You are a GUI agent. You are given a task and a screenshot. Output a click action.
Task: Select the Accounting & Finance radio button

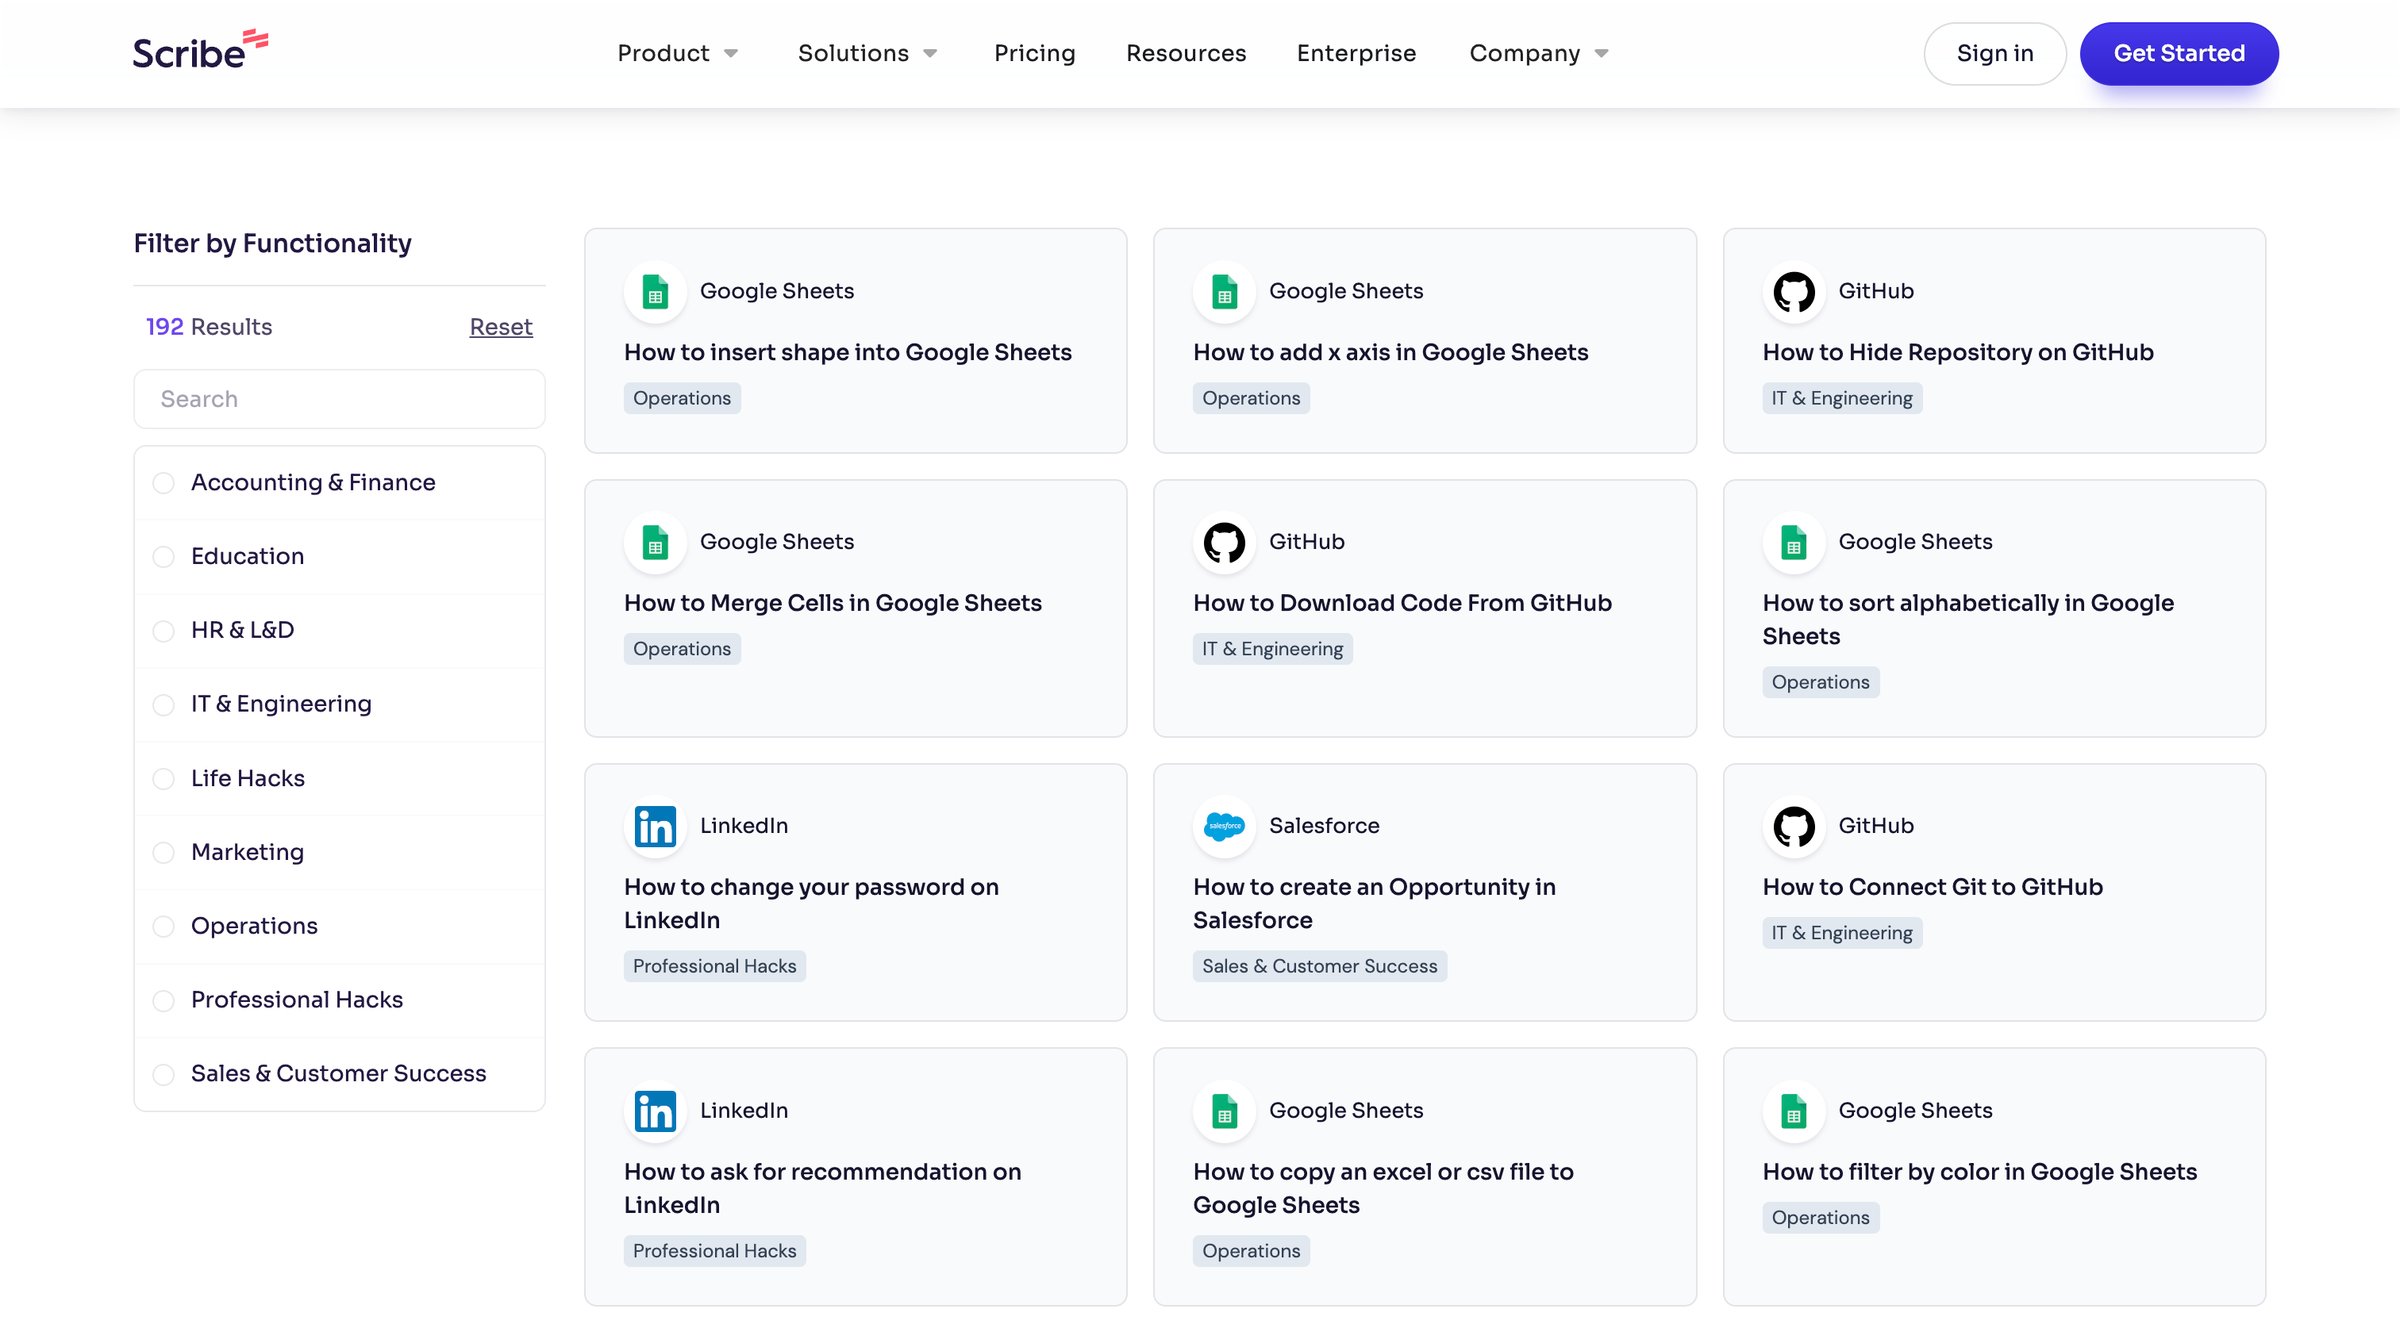(163, 483)
